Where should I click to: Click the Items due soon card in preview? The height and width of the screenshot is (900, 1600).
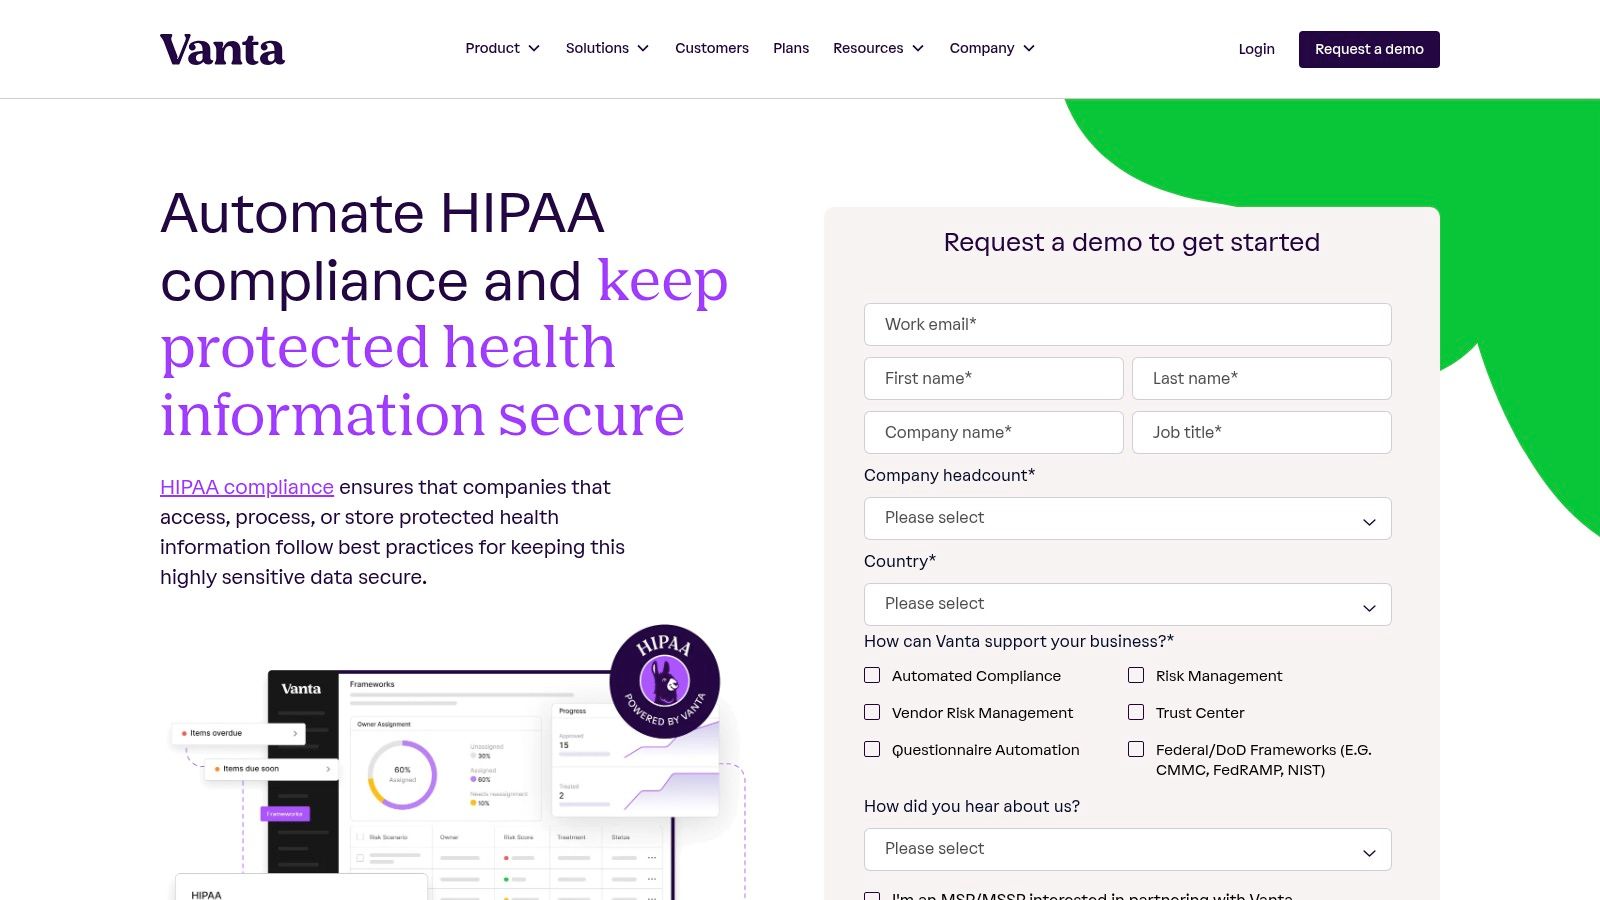[272, 770]
